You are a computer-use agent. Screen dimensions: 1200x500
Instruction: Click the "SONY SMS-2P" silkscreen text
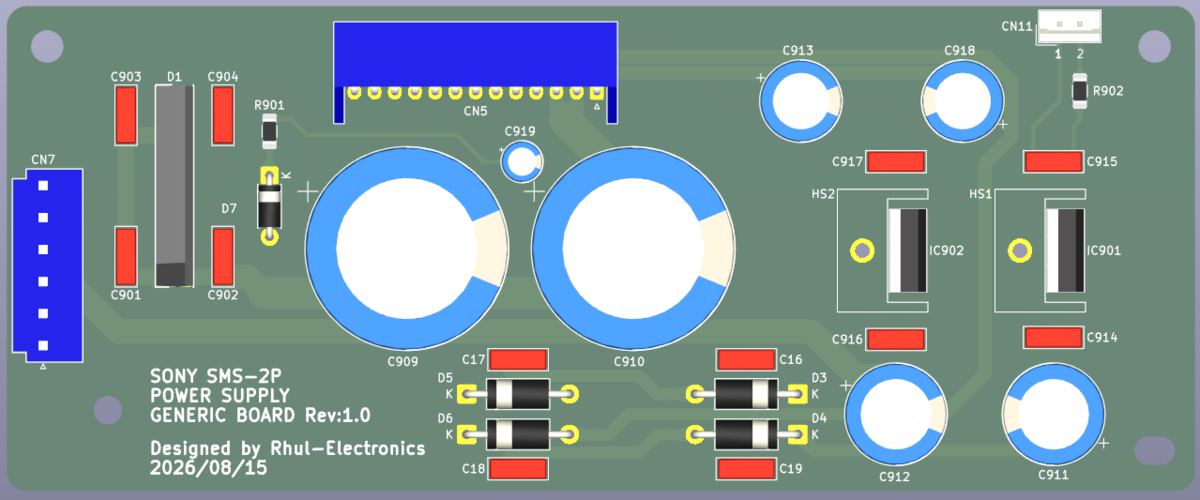[216, 377]
